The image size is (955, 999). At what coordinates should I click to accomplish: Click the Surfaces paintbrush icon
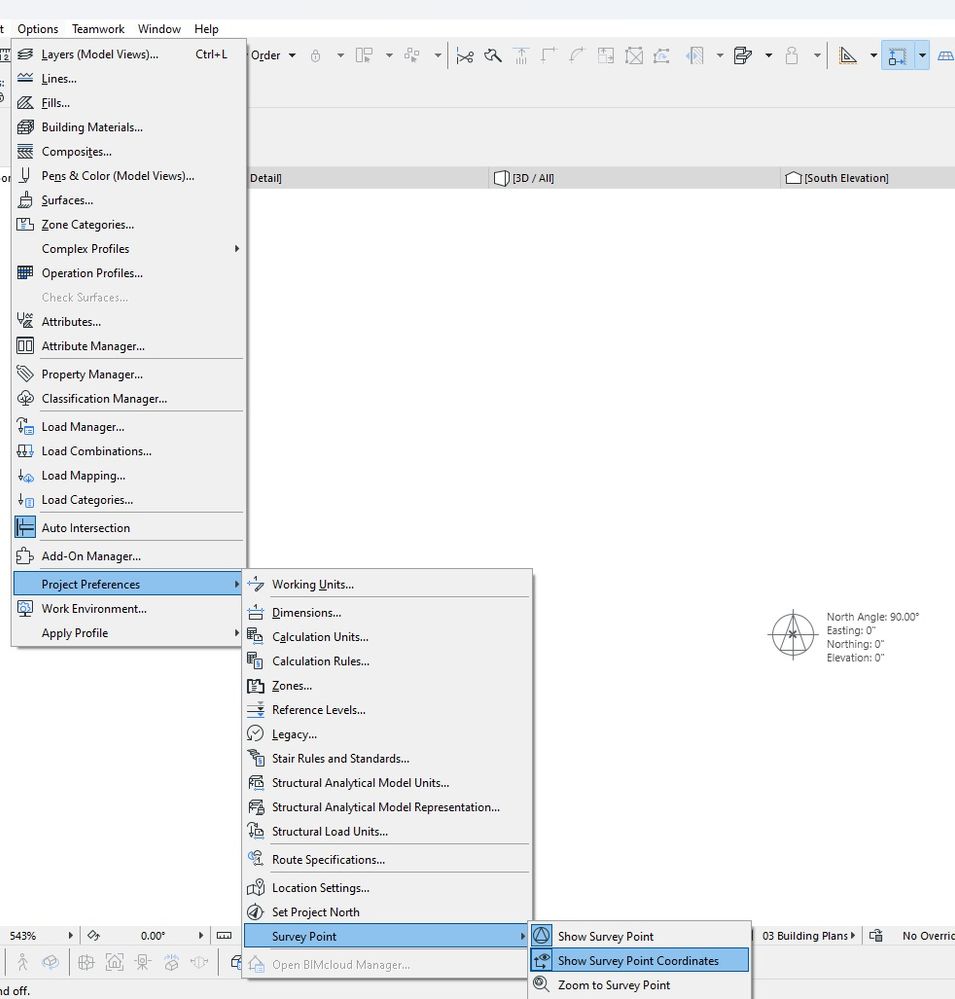pos(25,200)
